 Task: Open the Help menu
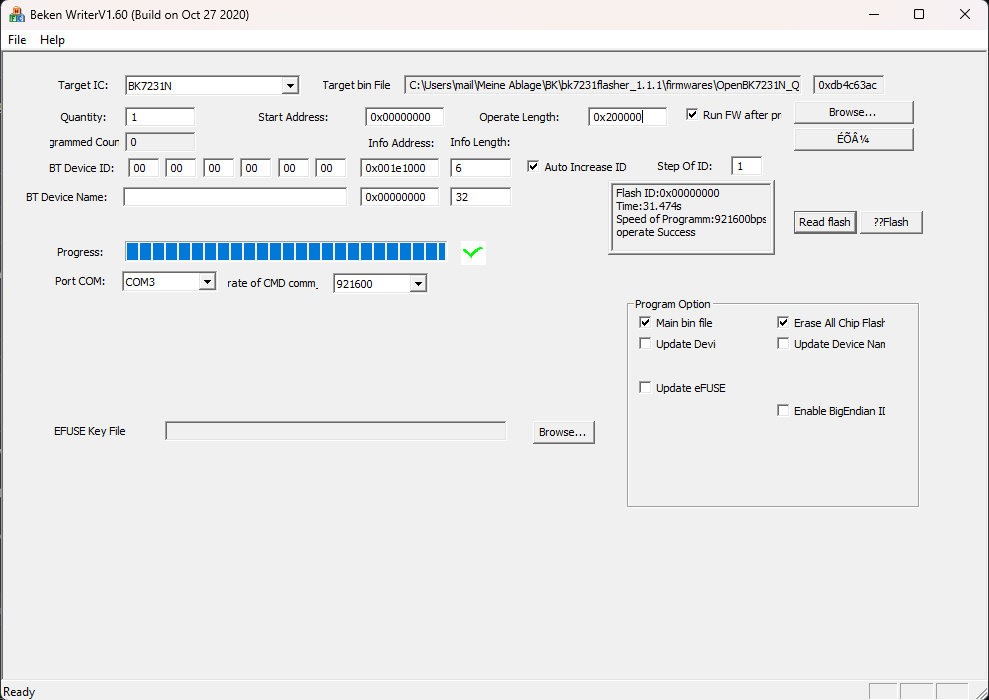pyautogui.click(x=52, y=40)
